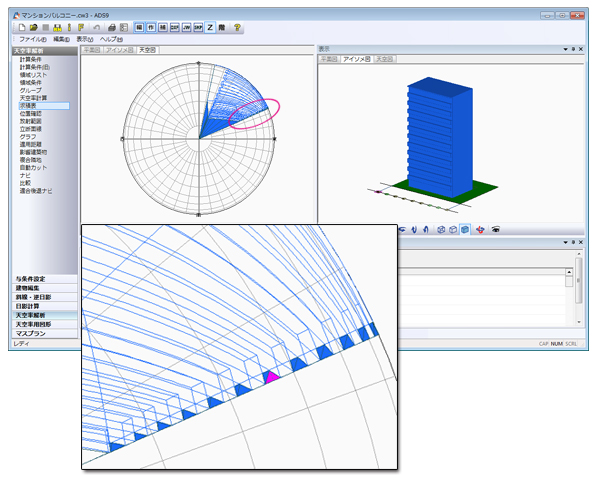Expand the 天空率解析 section at bottom
The image size is (600, 480).
click(x=45, y=315)
